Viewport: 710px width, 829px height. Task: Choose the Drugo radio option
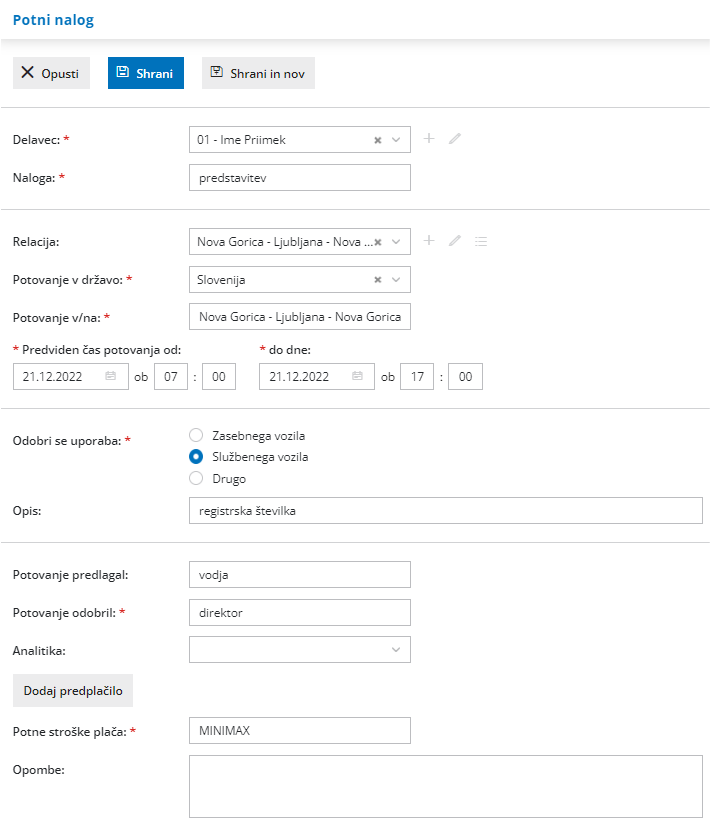coord(196,479)
